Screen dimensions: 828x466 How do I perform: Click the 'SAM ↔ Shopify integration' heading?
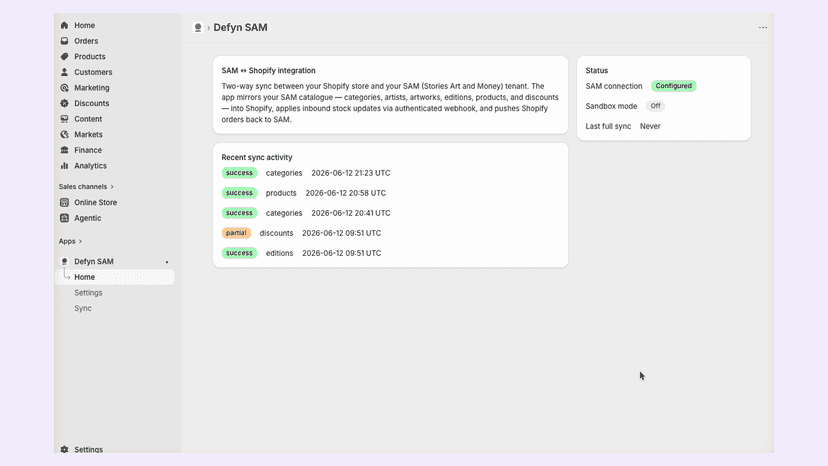(x=268, y=70)
